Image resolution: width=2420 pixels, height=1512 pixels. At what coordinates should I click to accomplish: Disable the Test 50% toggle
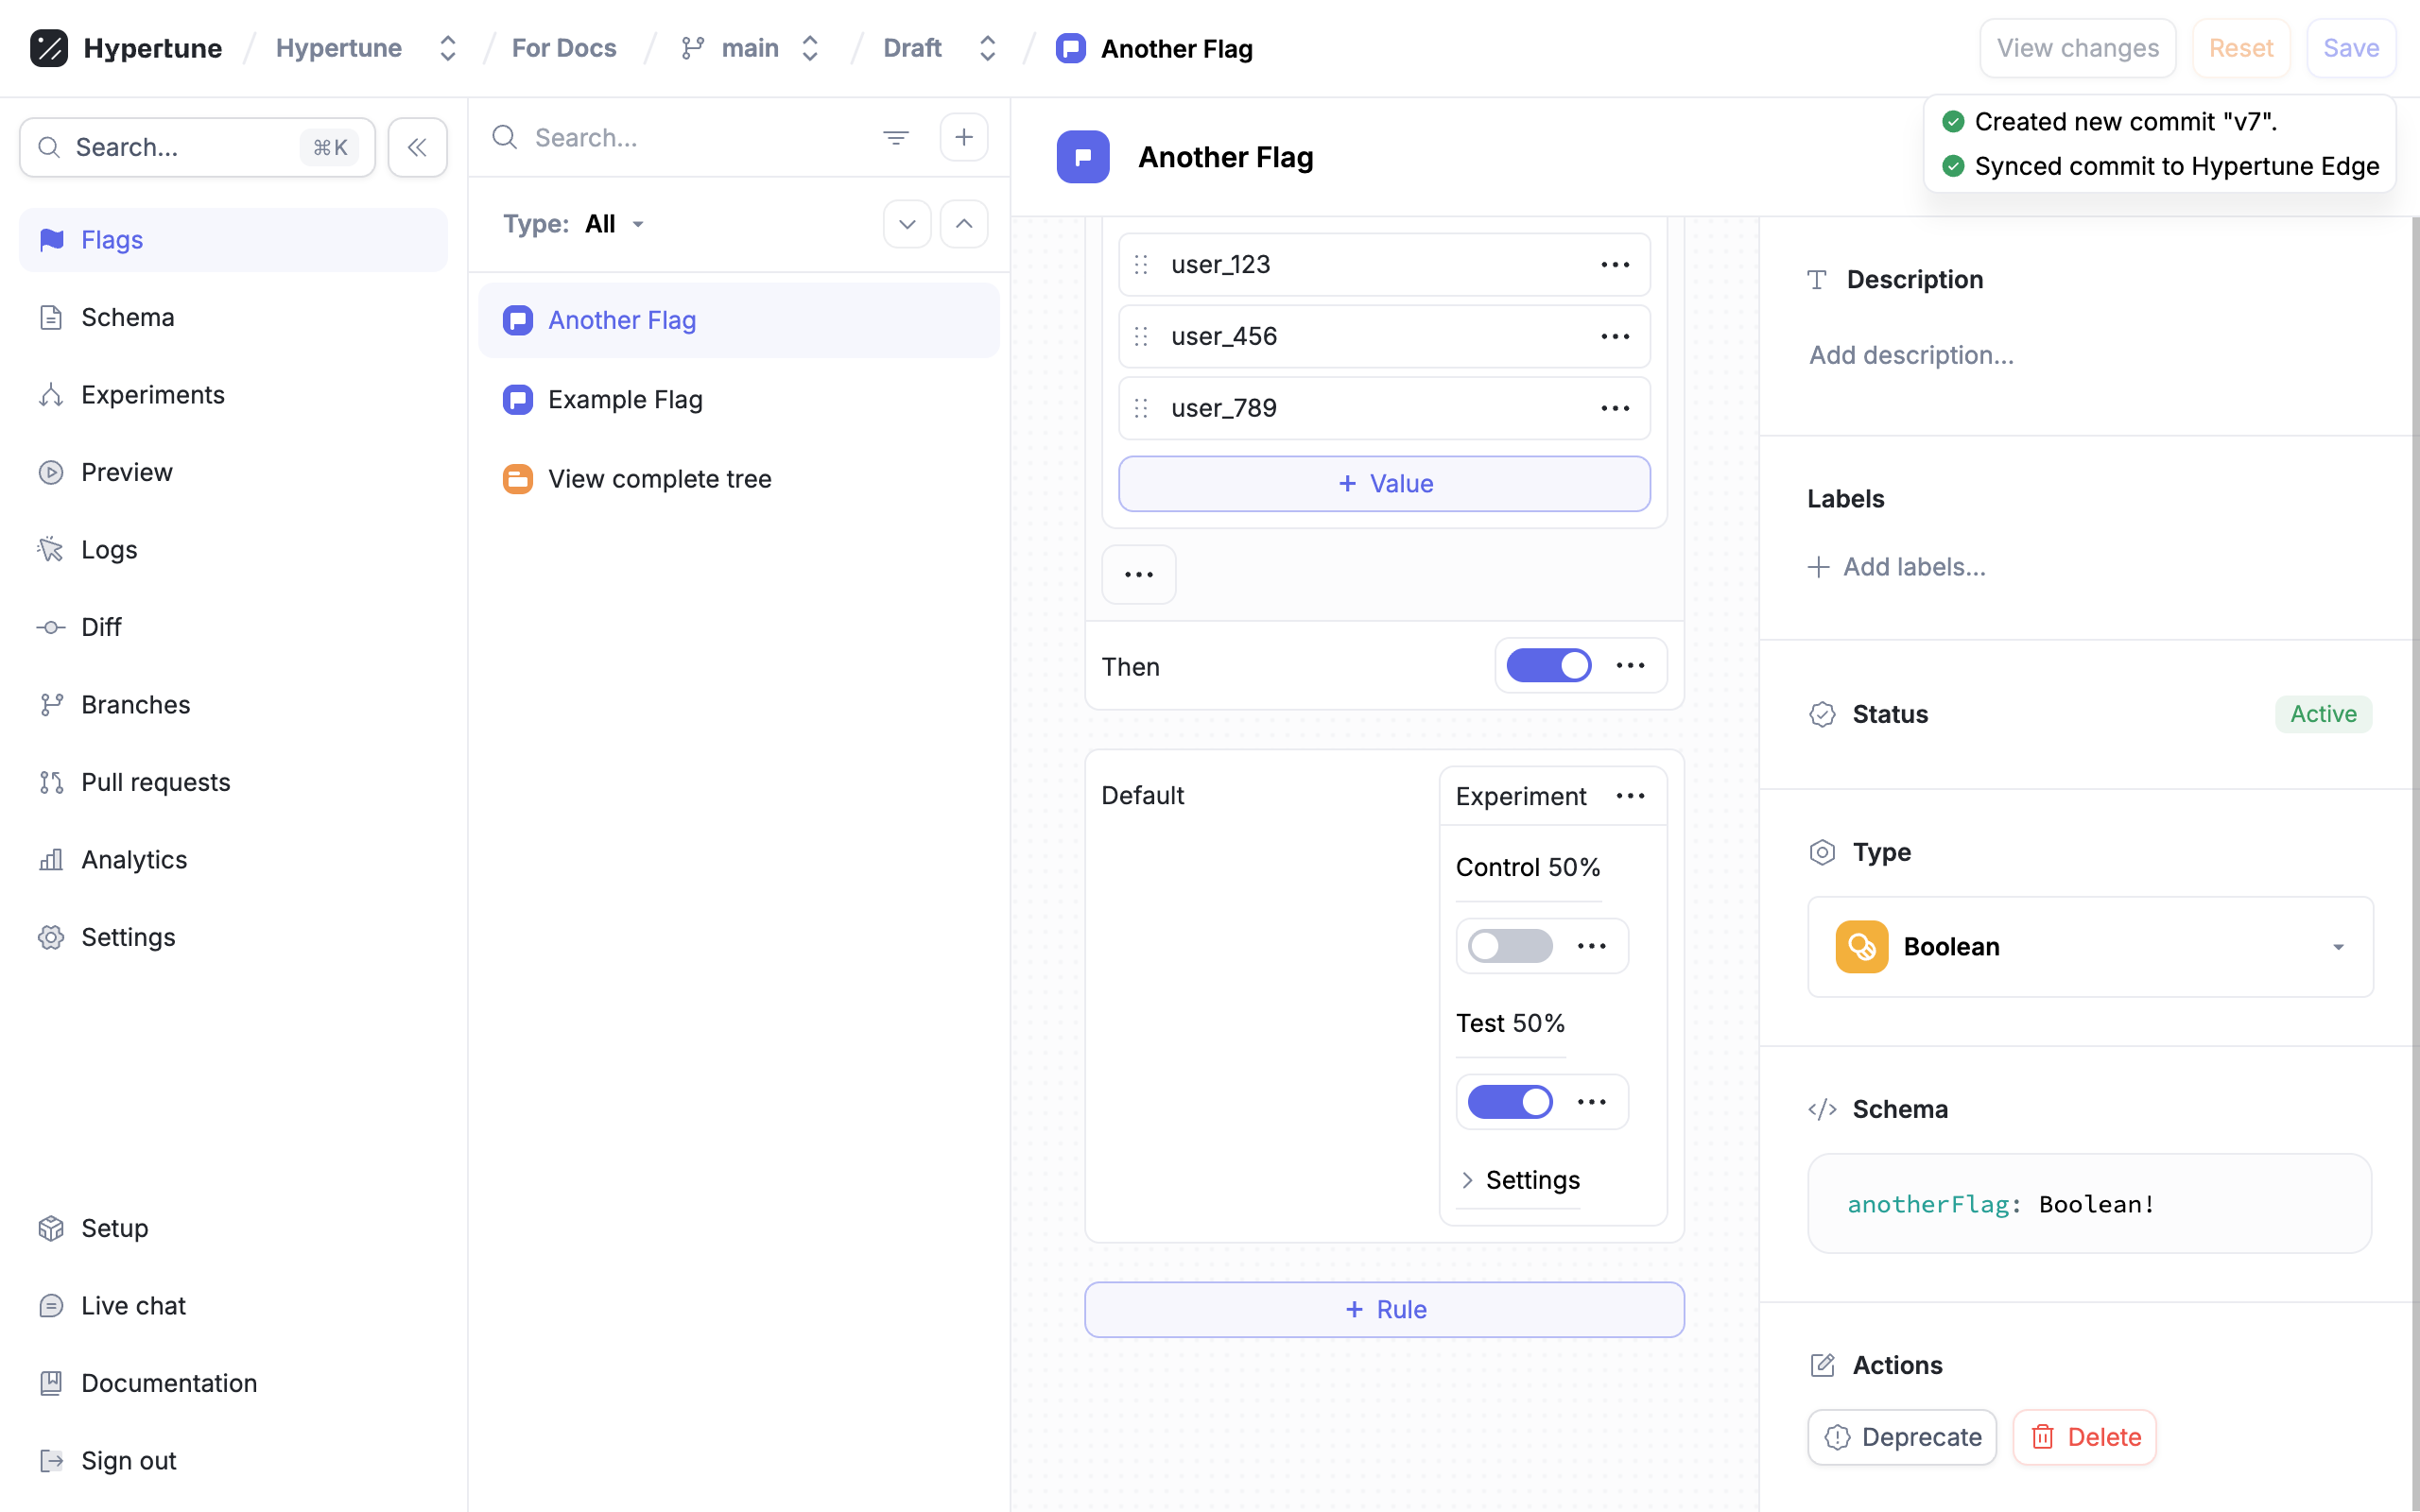pos(1509,1102)
